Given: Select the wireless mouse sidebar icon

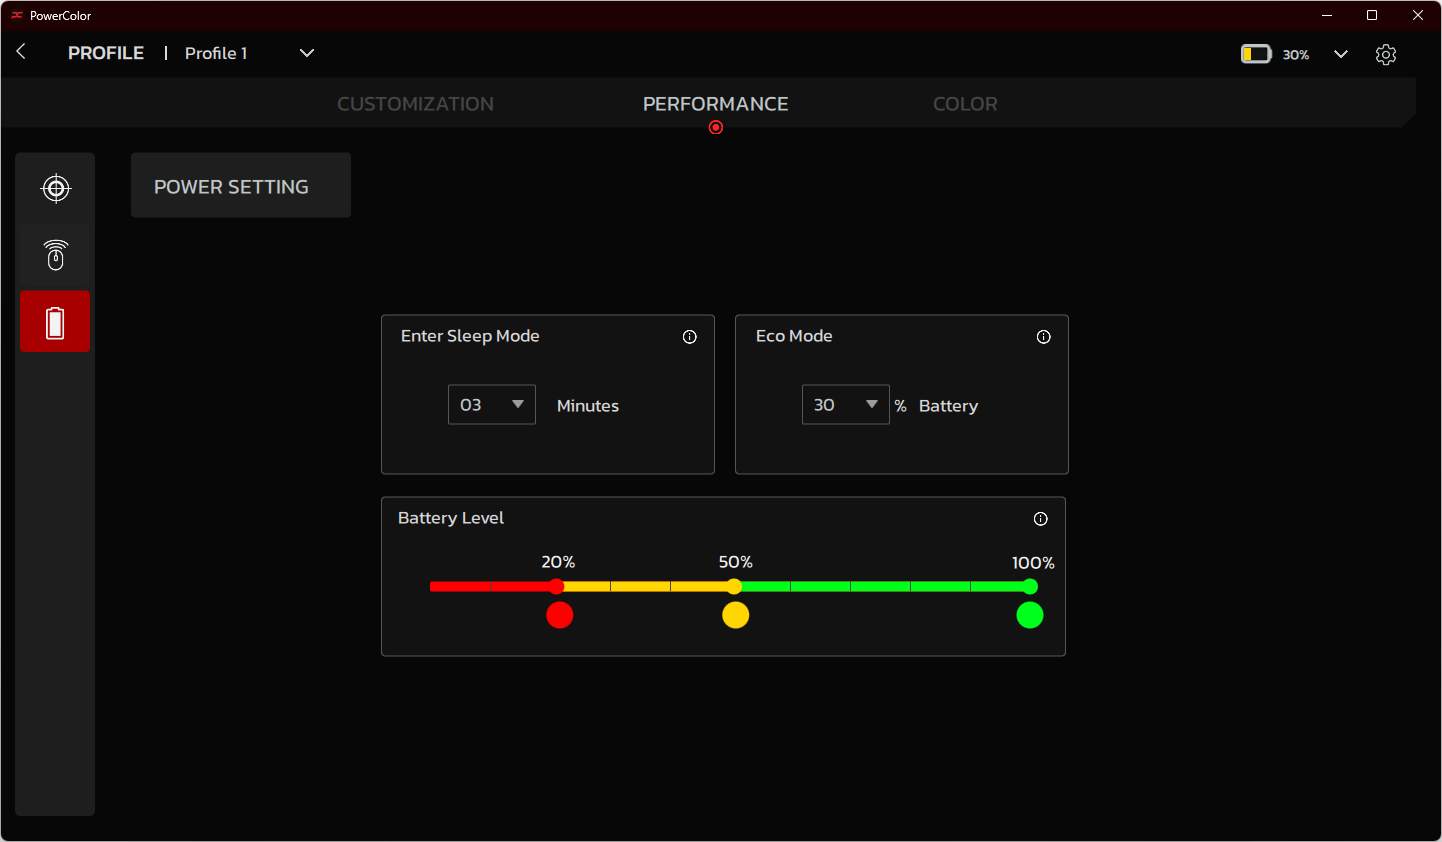Looking at the screenshot, I should point(56,255).
